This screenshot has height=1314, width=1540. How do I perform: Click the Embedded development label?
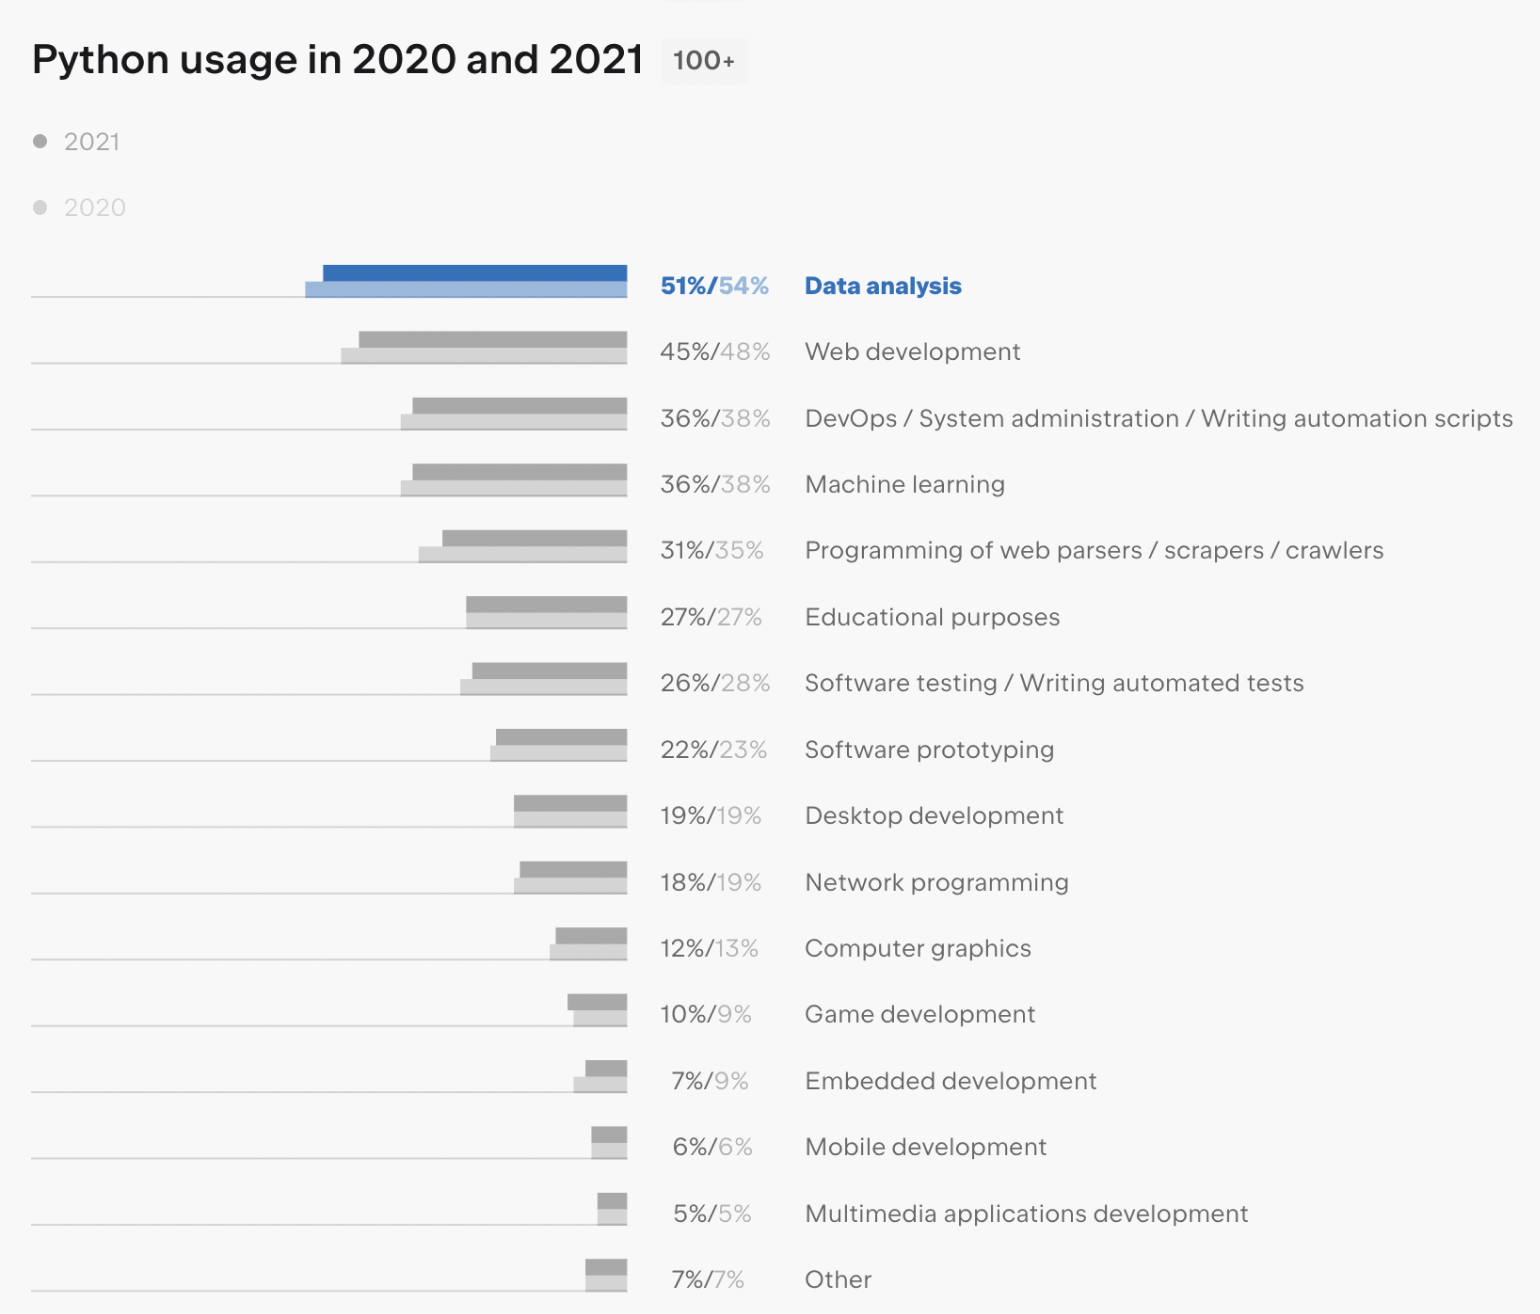(x=950, y=1081)
